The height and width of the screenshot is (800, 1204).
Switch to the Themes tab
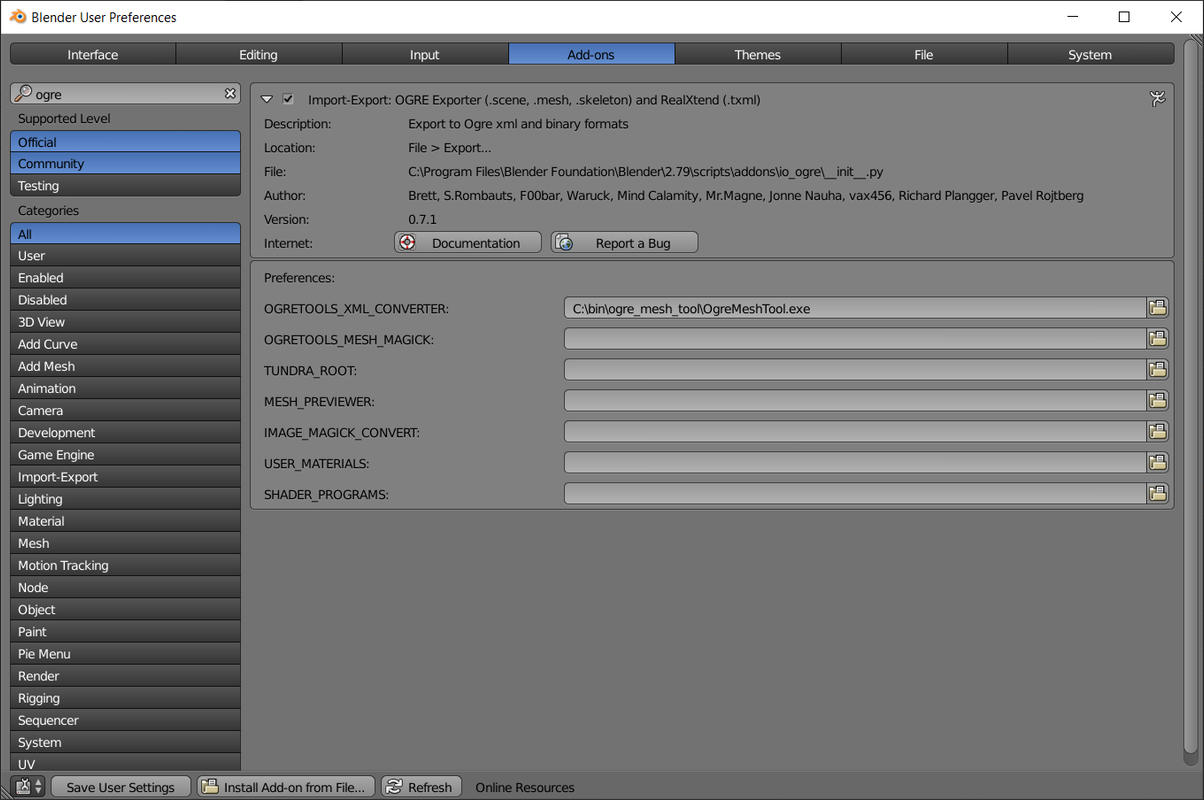758,54
